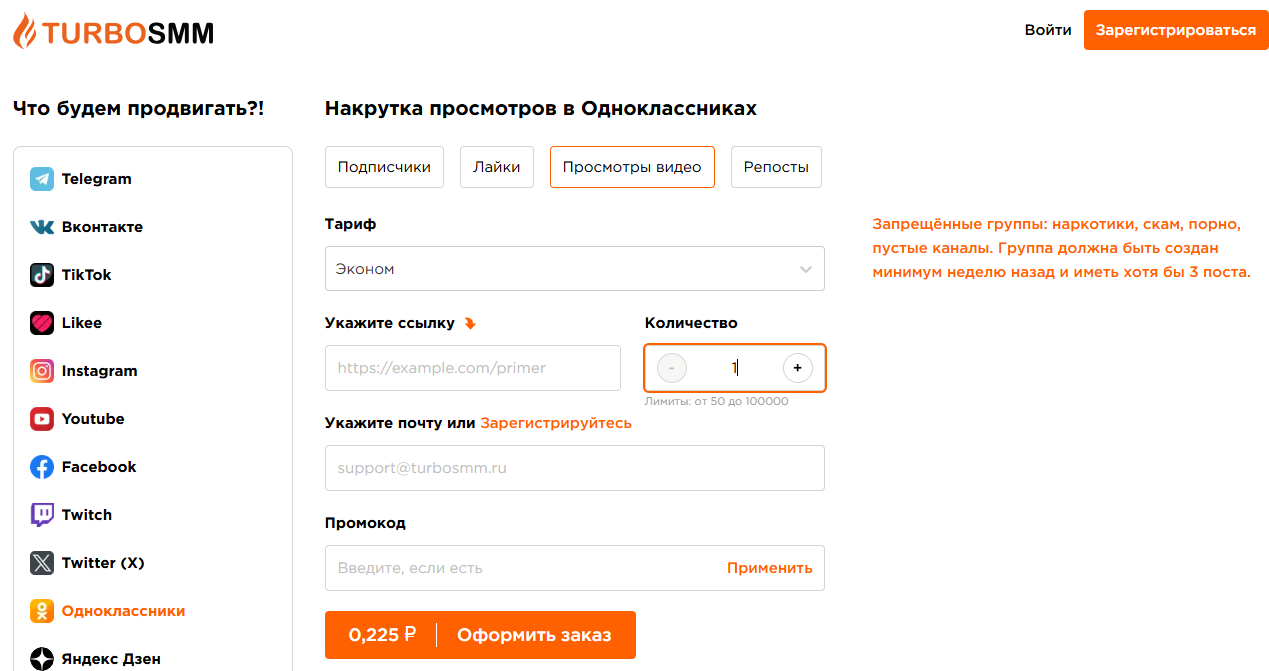Focus the email input field
The image size is (1269, 671).
[575, 468]
